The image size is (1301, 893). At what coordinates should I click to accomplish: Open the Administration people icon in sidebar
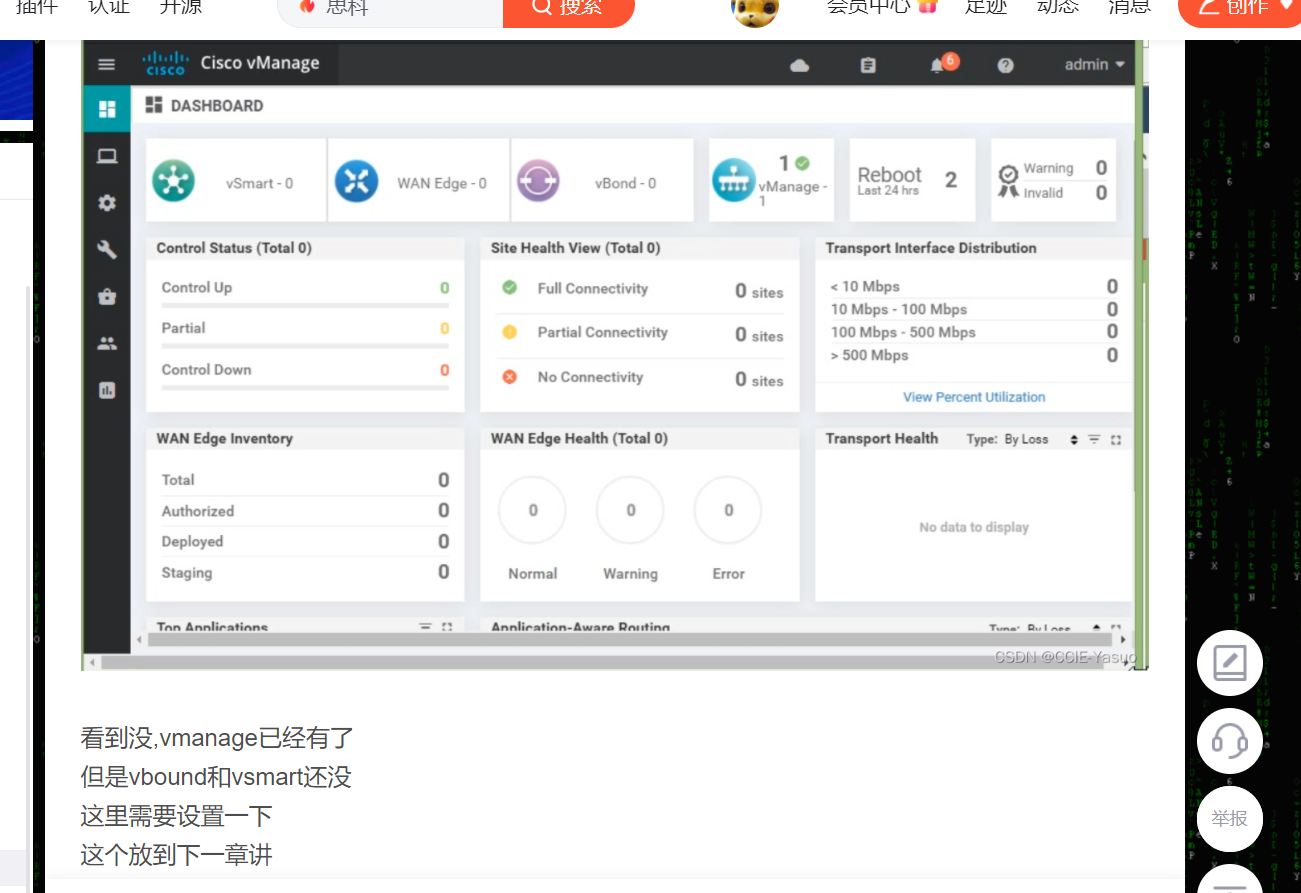point(107,343)
